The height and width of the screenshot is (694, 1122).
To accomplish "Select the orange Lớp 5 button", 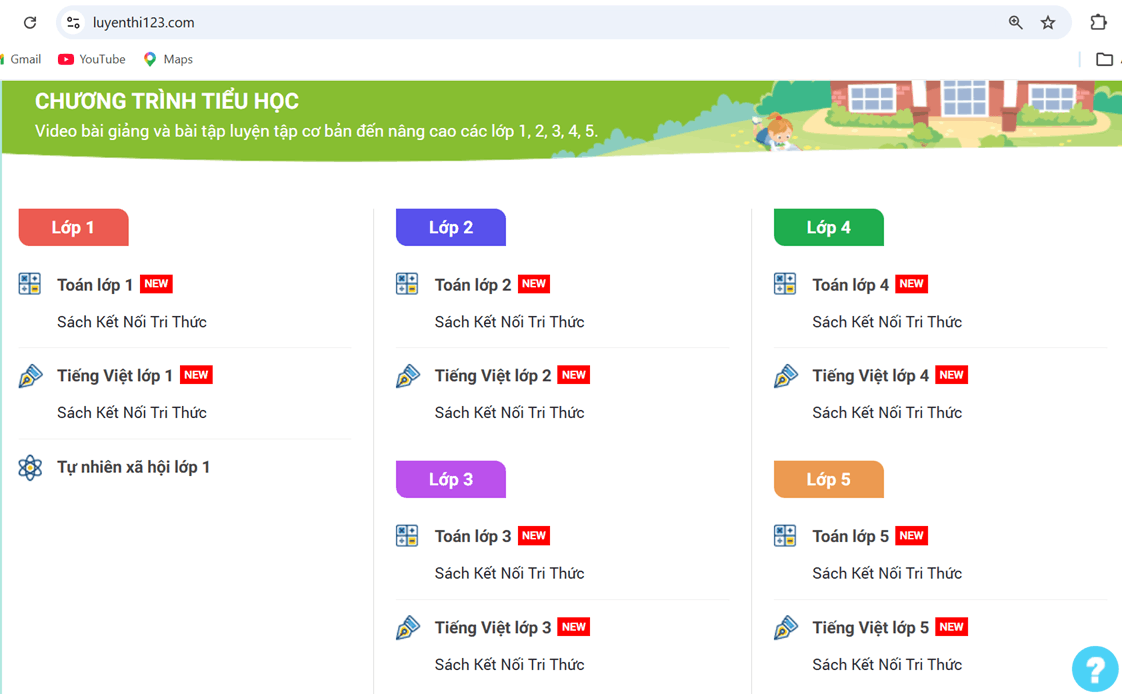I will pyautogui.click(x=829, y=479).
